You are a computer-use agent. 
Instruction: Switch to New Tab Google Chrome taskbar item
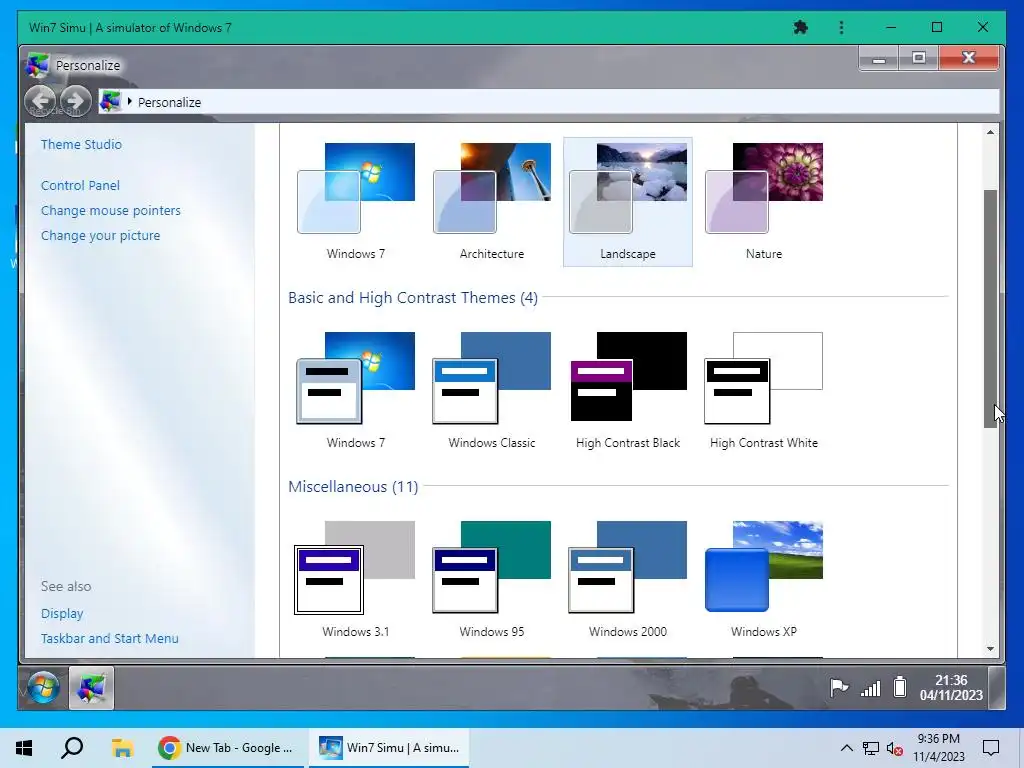click(x=228, y=748)
